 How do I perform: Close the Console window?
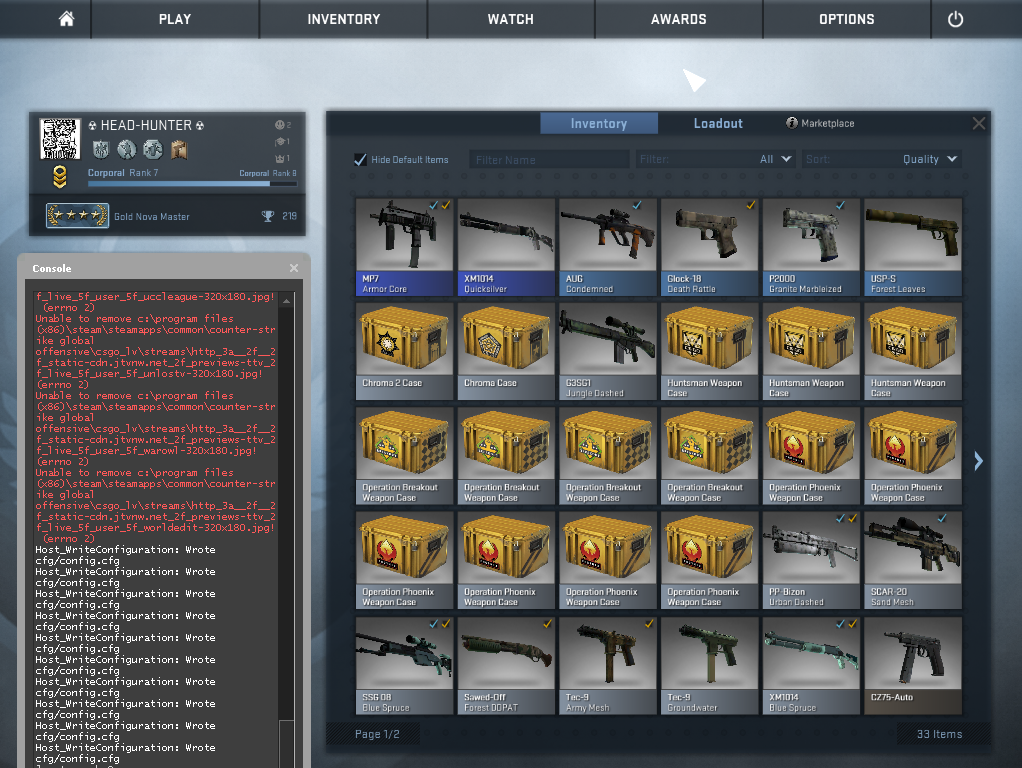click(x=294, y=268)
